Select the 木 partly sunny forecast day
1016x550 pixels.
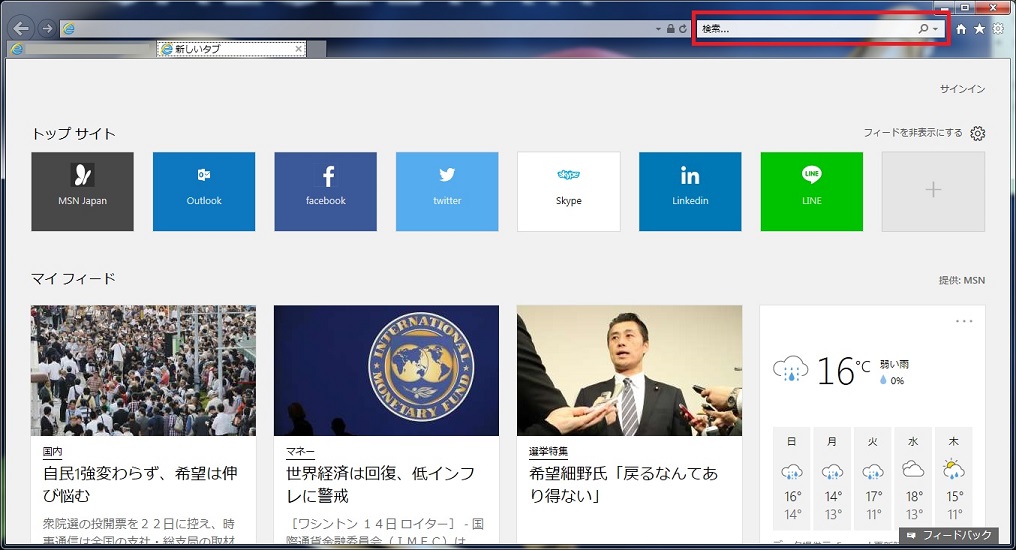[x=954, y=481]
